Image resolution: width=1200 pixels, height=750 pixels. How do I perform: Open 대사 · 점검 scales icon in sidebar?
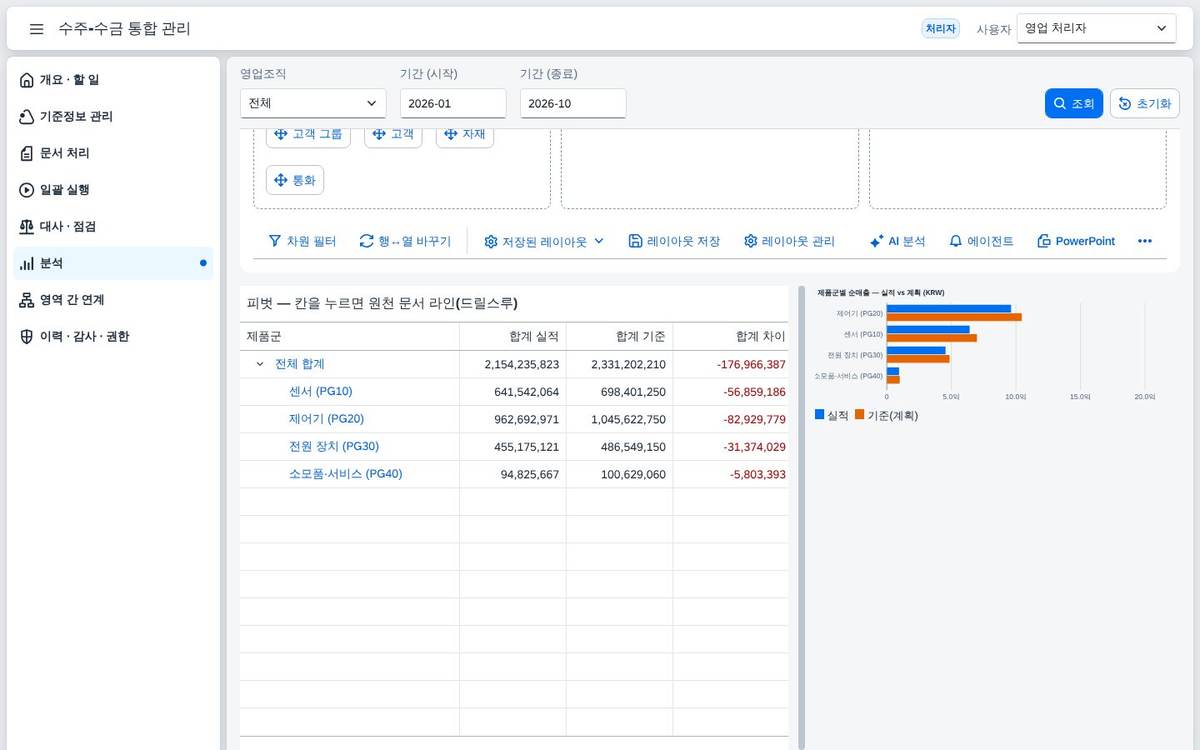27,227
